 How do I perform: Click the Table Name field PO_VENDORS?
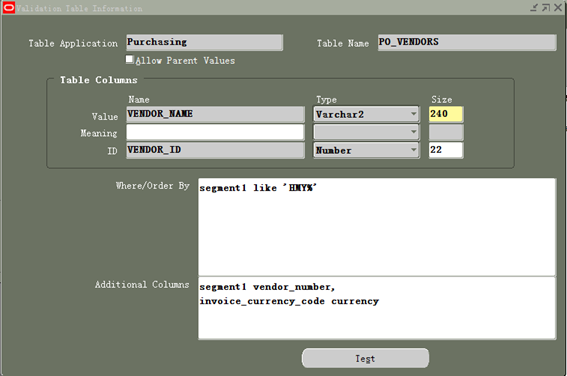(x=467, y=42)
